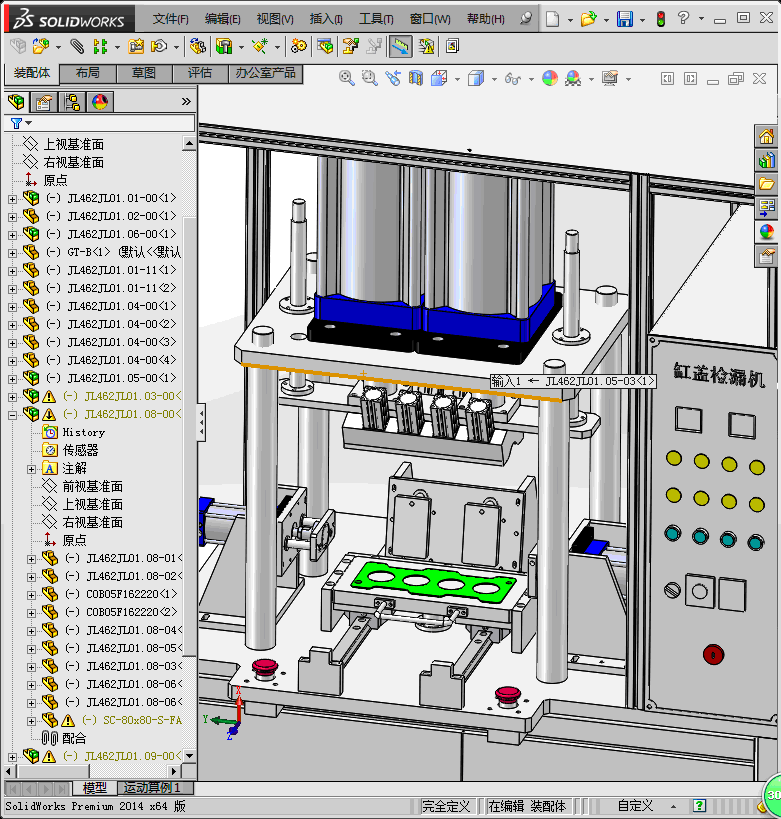Click the Update SpeedPak icon
The width and height of the screenshot is (781, 819).
(426, 46)
